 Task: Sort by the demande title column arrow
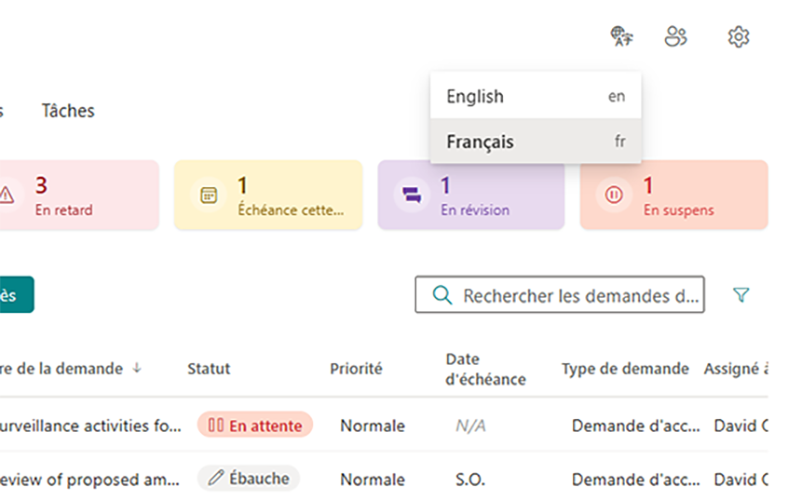tap(137, 368)
